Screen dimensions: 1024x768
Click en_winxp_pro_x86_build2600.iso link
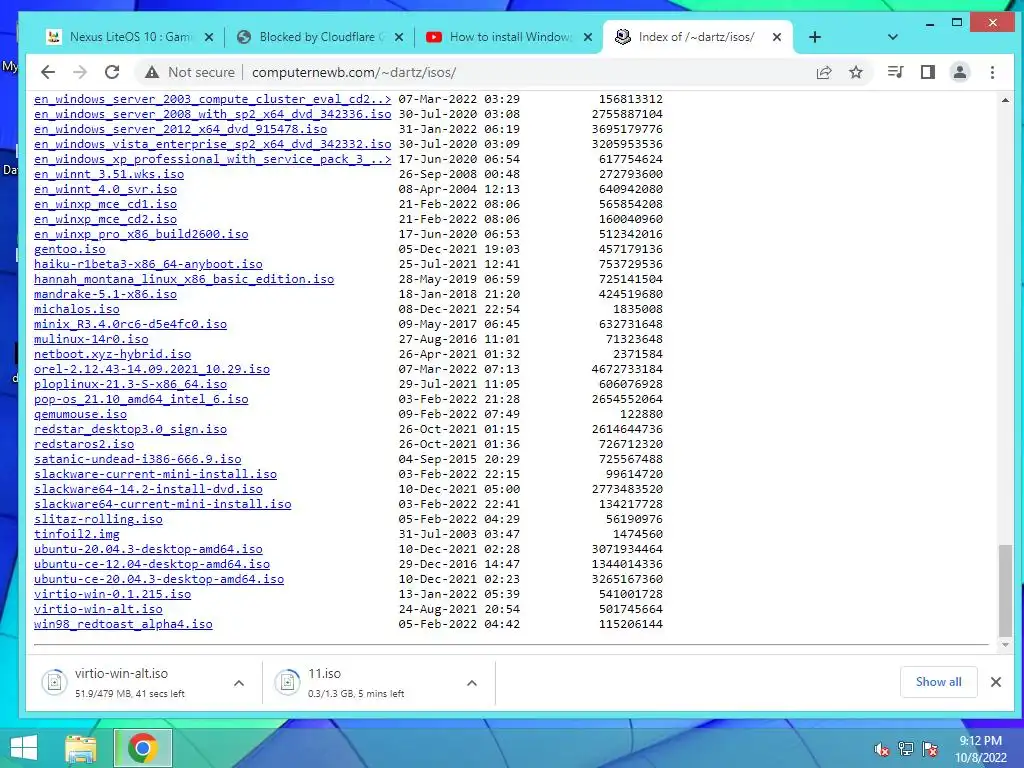pos(141,234)
